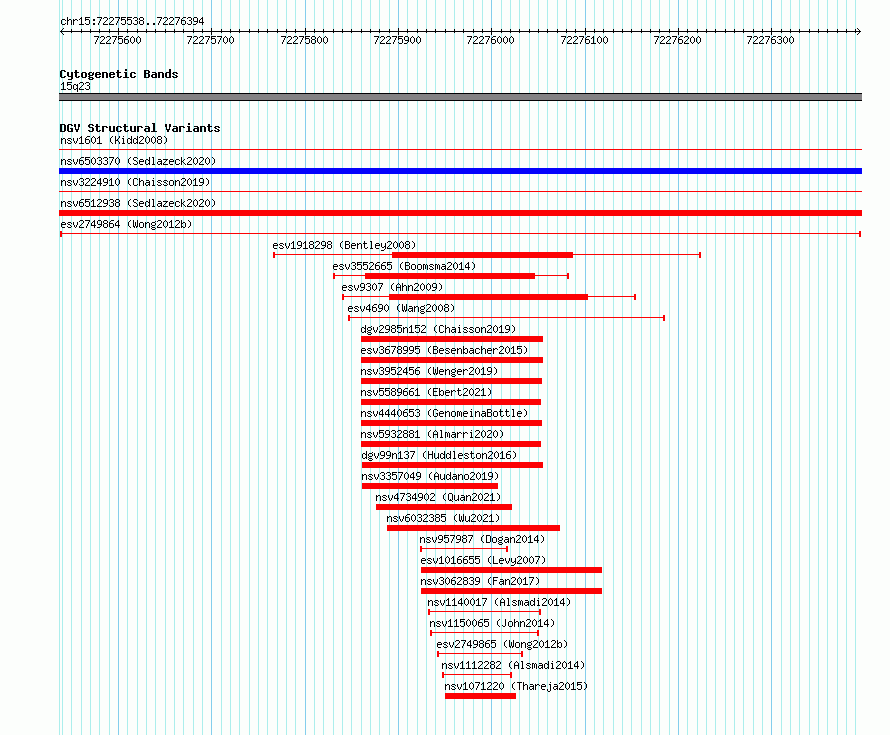Click ruler position 72276200
This screenshot has height=735, width=890.
click(677, 40)
